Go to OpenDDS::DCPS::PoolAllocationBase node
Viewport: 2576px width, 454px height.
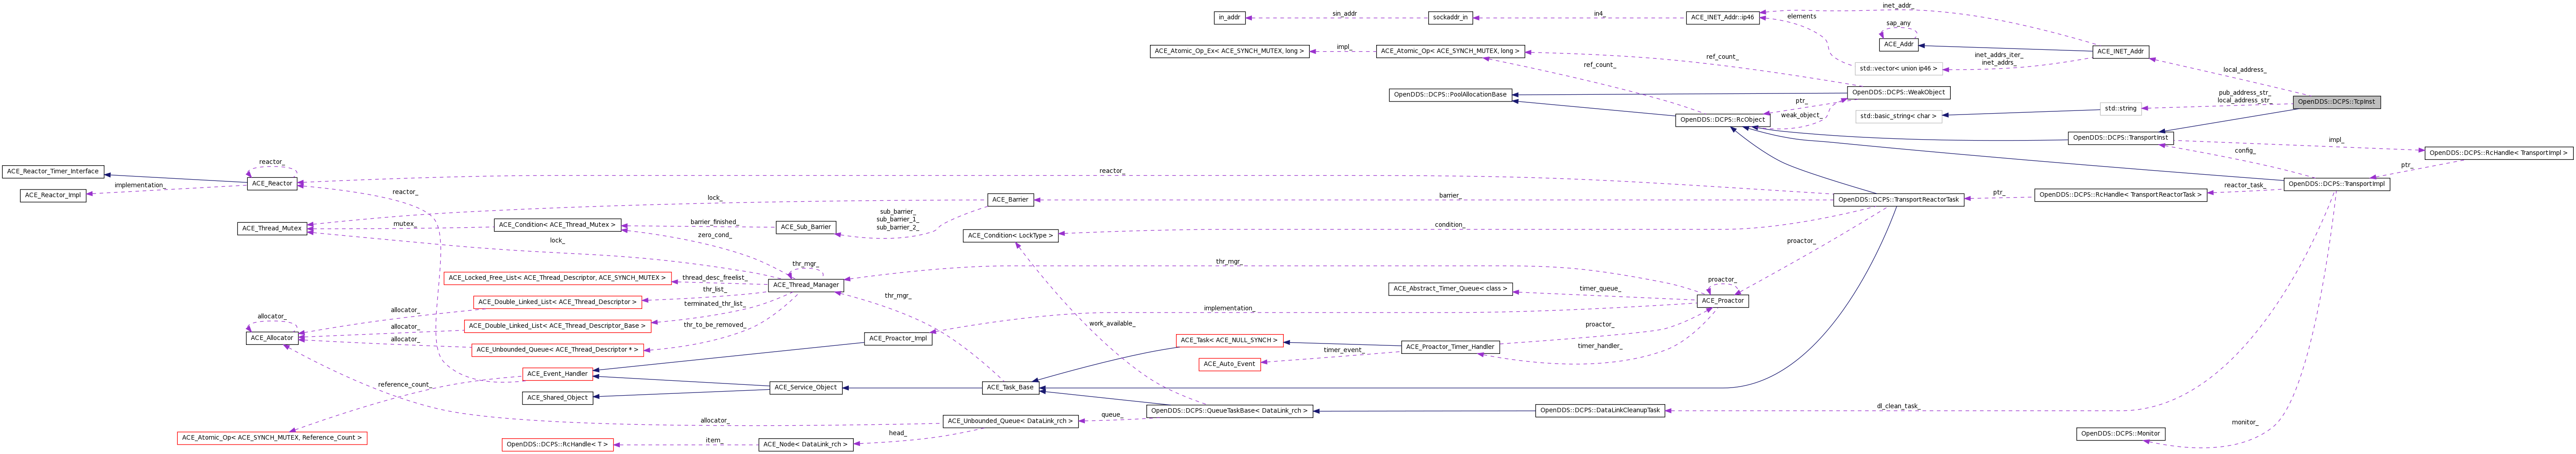pos(1450,95)
